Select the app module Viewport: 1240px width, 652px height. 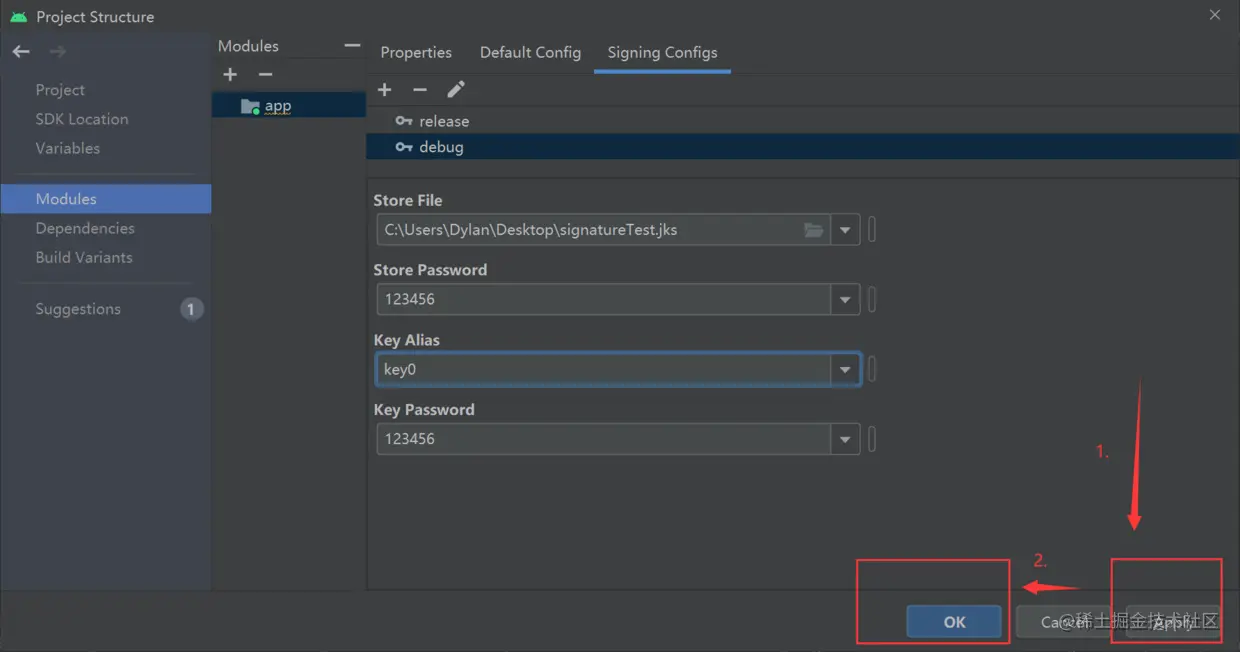click(289, 106)
